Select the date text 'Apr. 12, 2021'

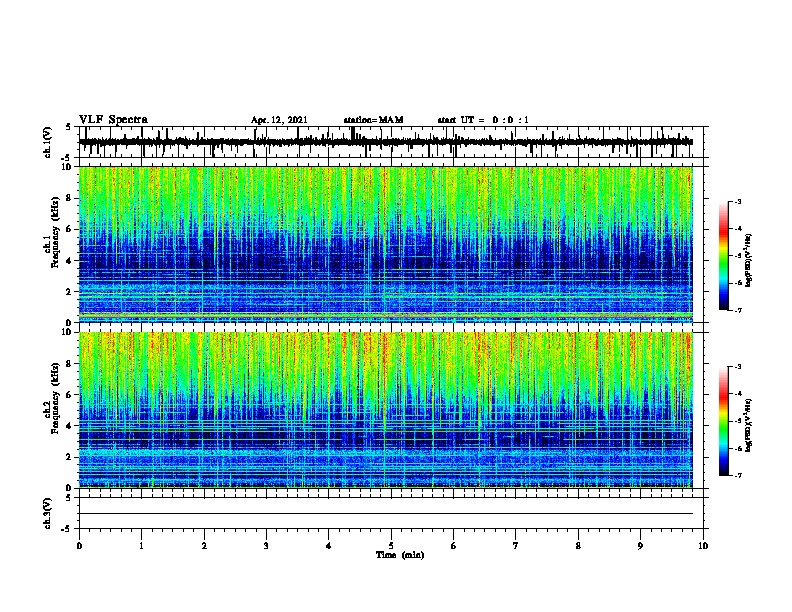pyautogui.click(x=279, y=120)
